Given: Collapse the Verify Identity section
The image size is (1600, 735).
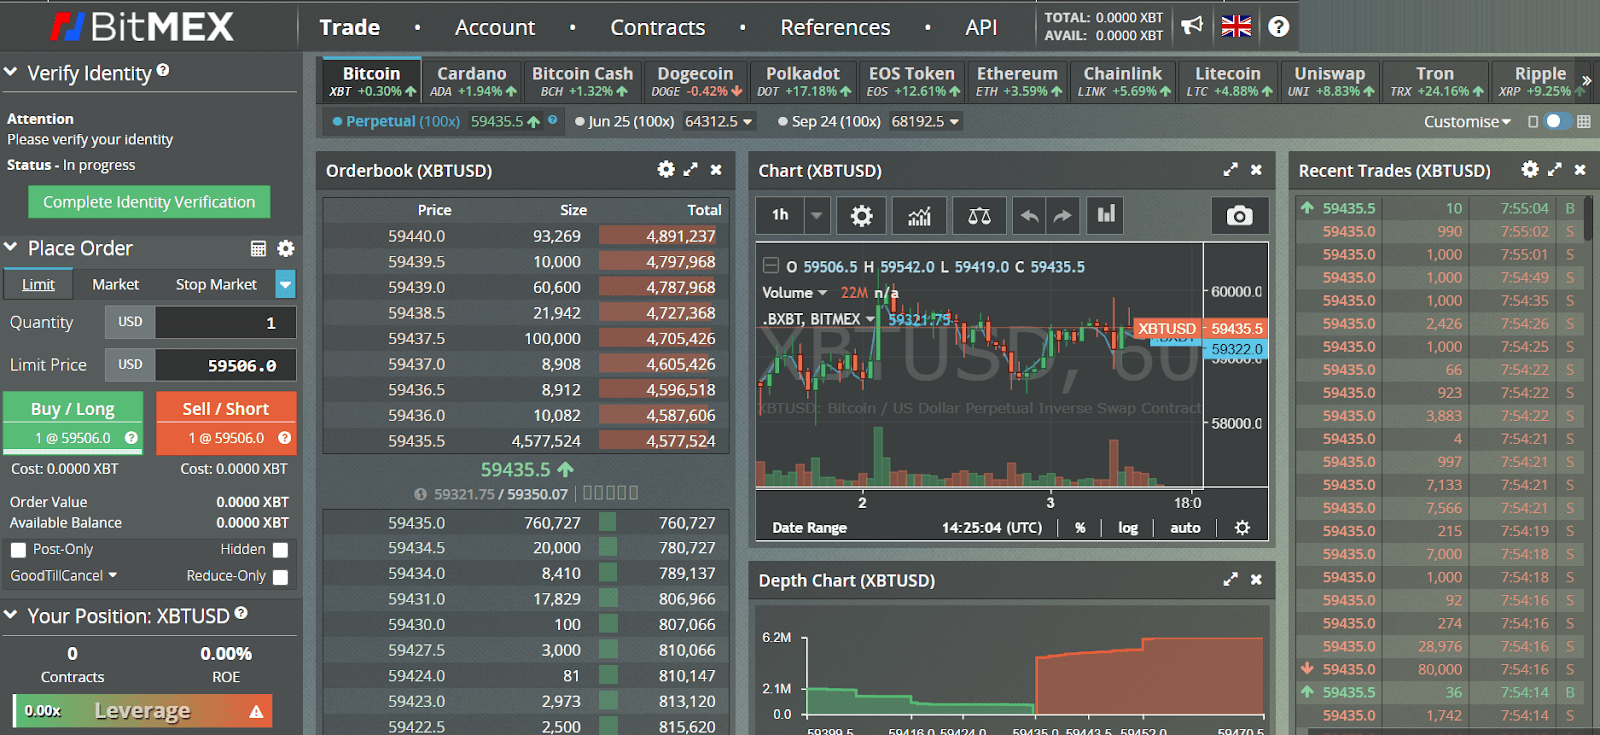Looking at the screenshot, I should [11, 72].
